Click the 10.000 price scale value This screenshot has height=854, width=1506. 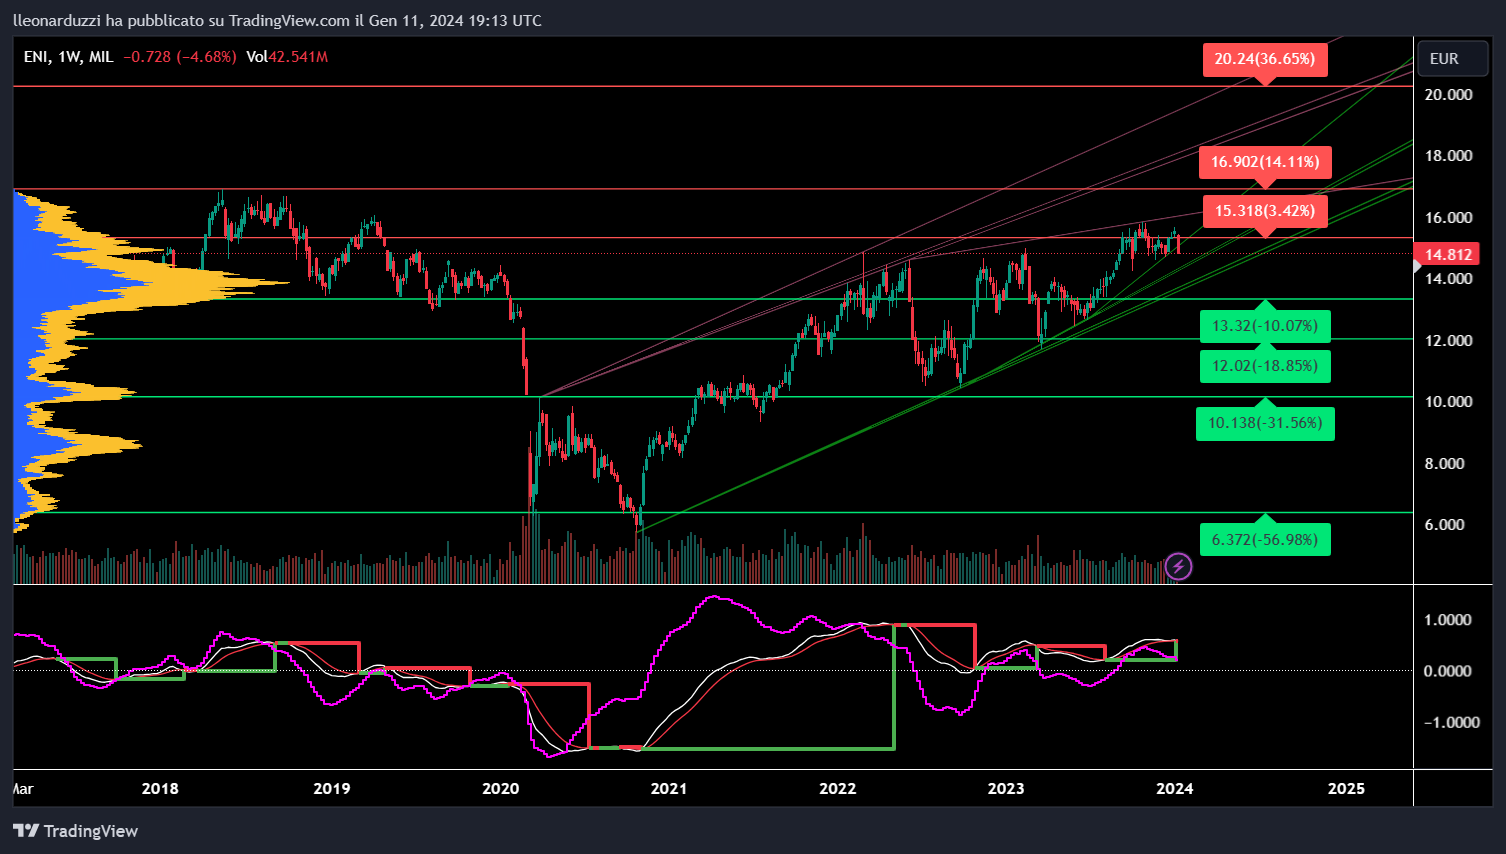(1449, 401)
